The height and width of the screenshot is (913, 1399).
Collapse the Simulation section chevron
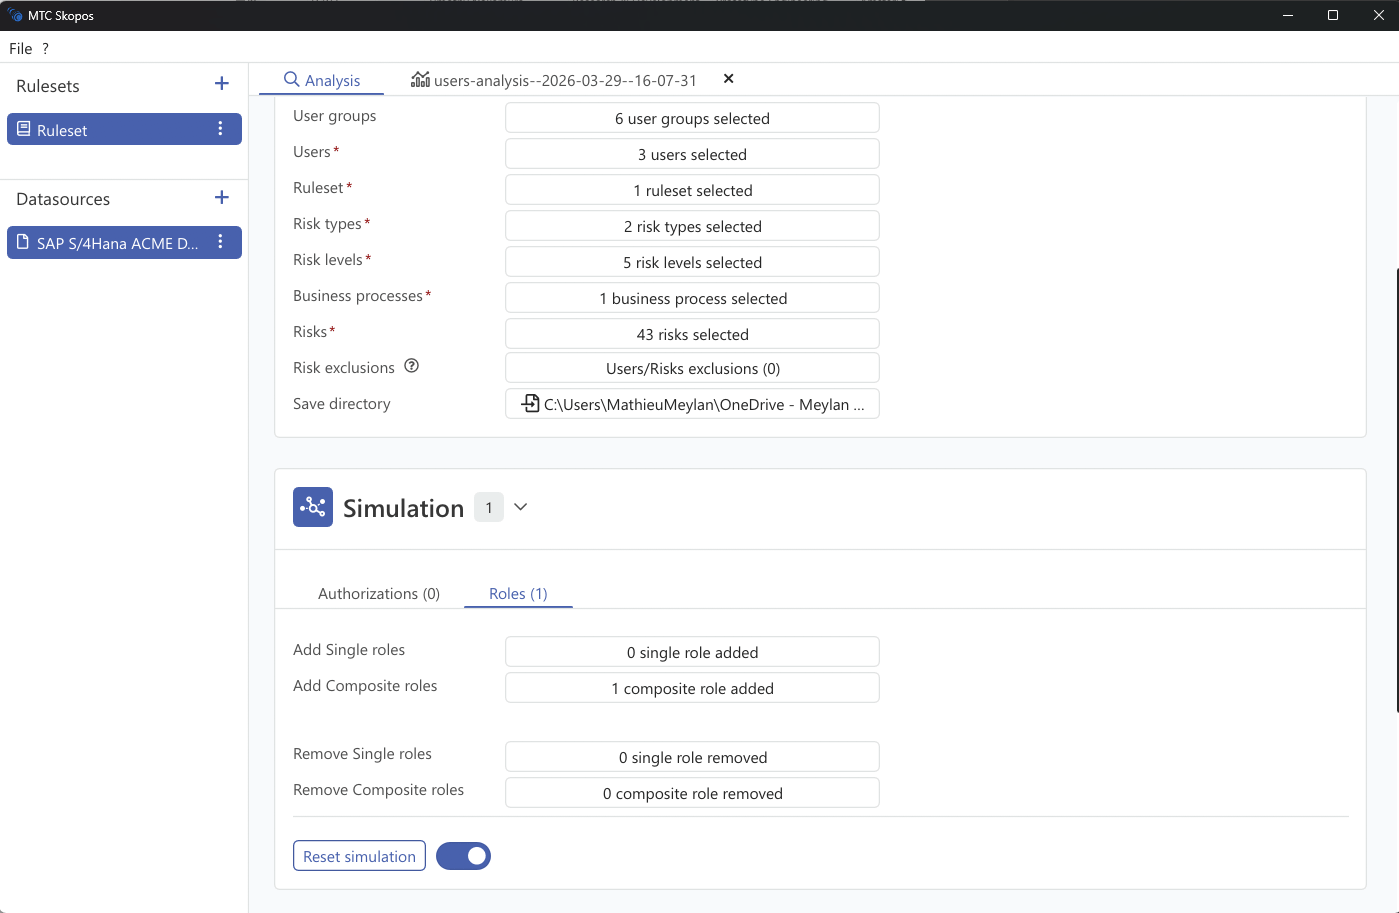[520, 507]
